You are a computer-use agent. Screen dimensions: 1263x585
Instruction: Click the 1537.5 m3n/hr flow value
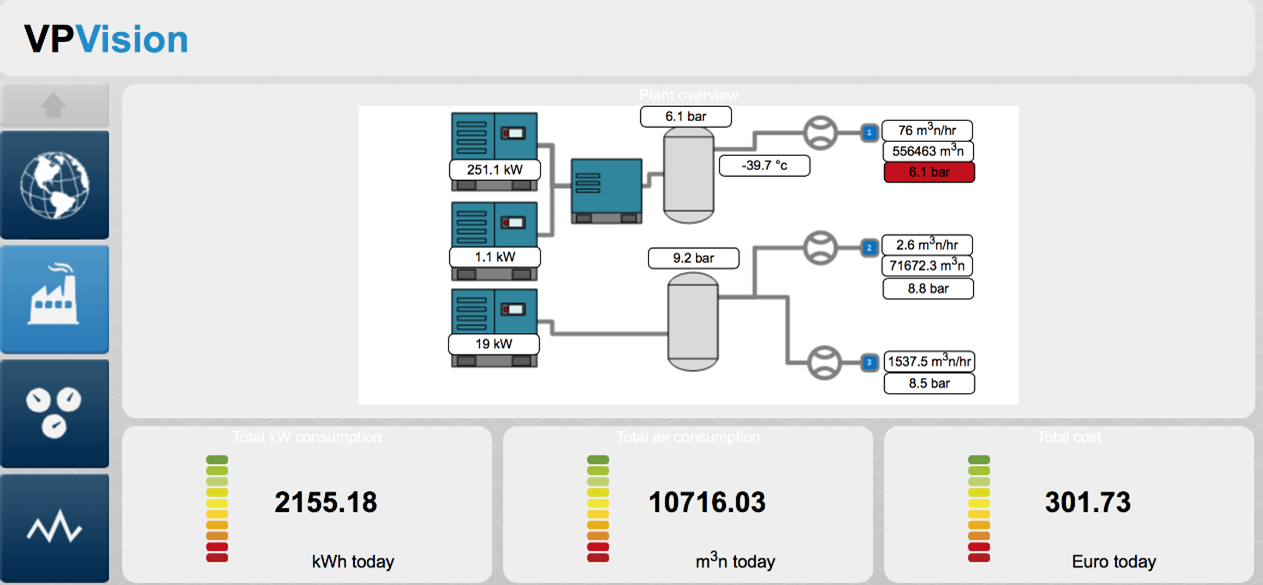tap(928, 362)
